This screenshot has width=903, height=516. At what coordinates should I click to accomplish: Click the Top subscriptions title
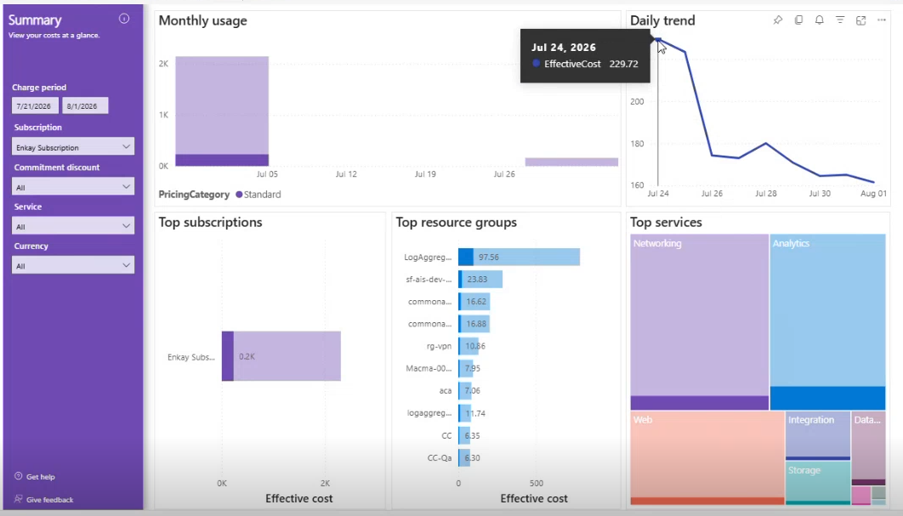210,222
